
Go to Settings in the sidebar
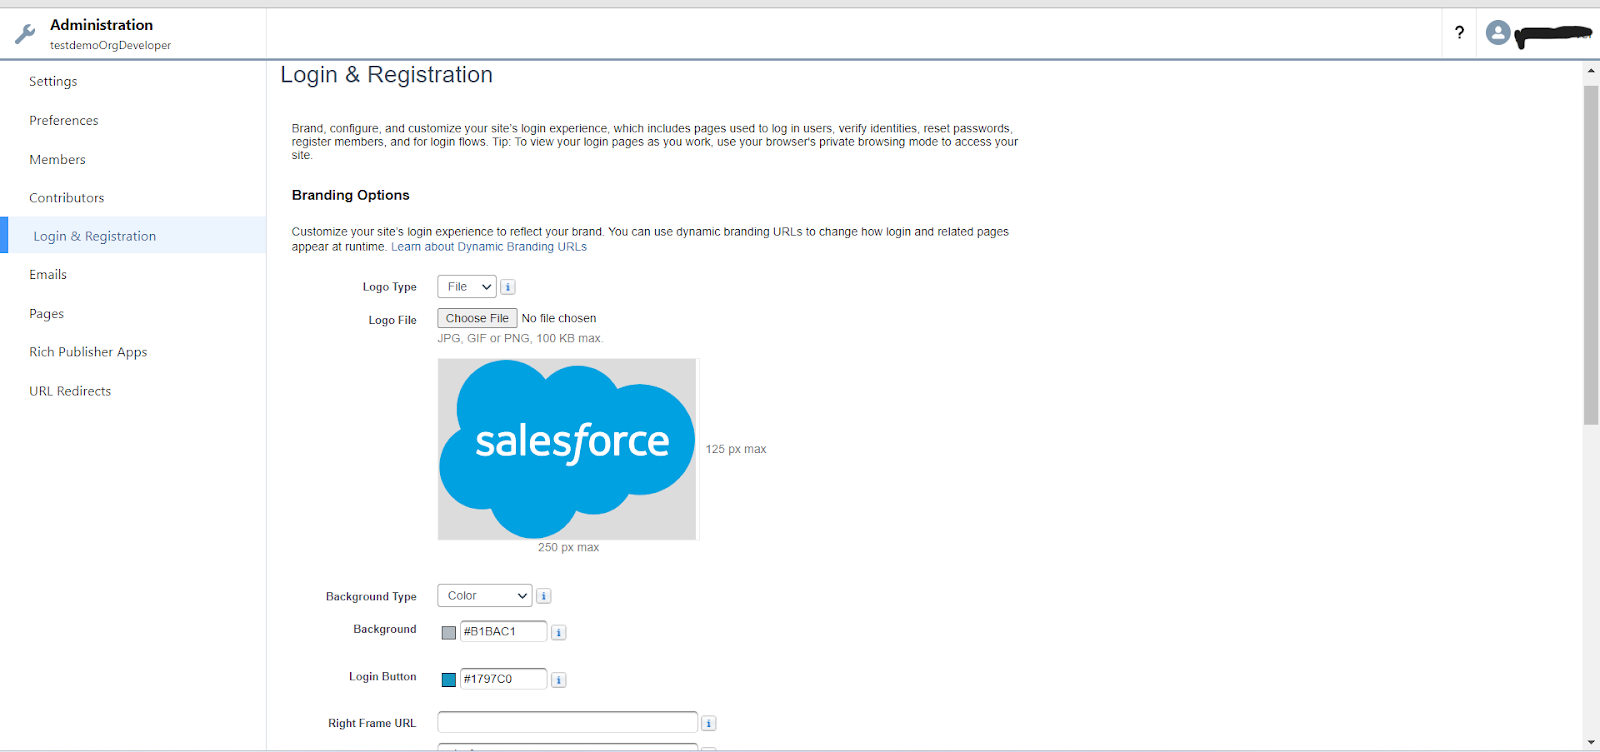pos(53,81)
